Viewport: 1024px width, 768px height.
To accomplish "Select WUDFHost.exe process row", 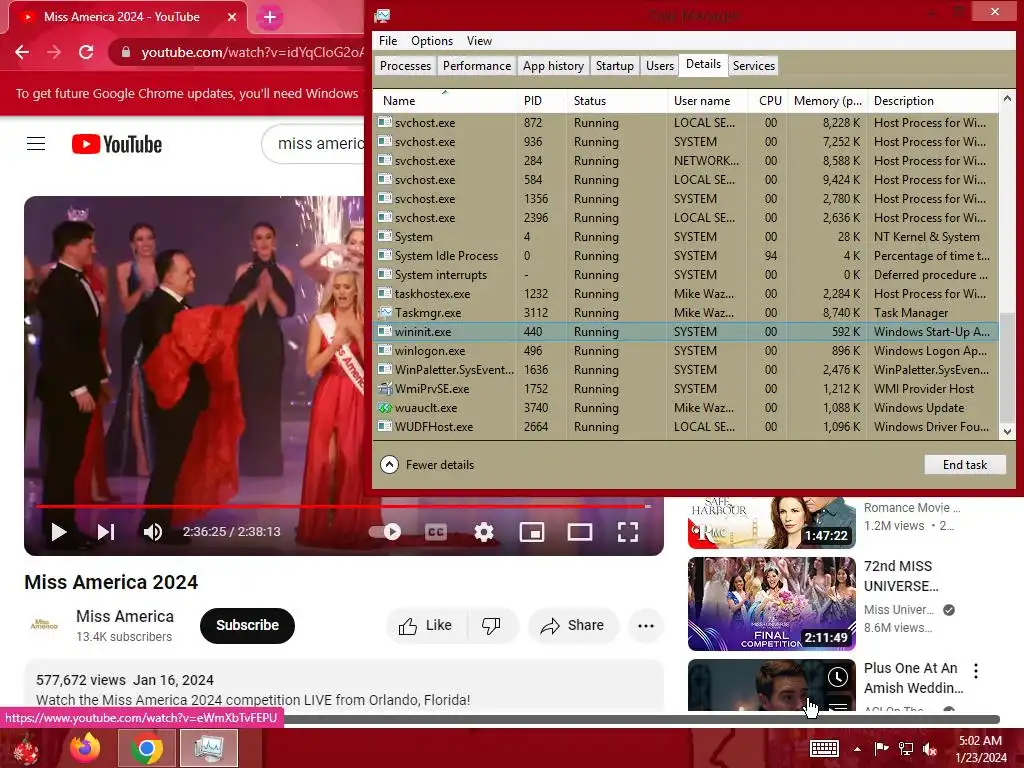I will coord(686,427).
